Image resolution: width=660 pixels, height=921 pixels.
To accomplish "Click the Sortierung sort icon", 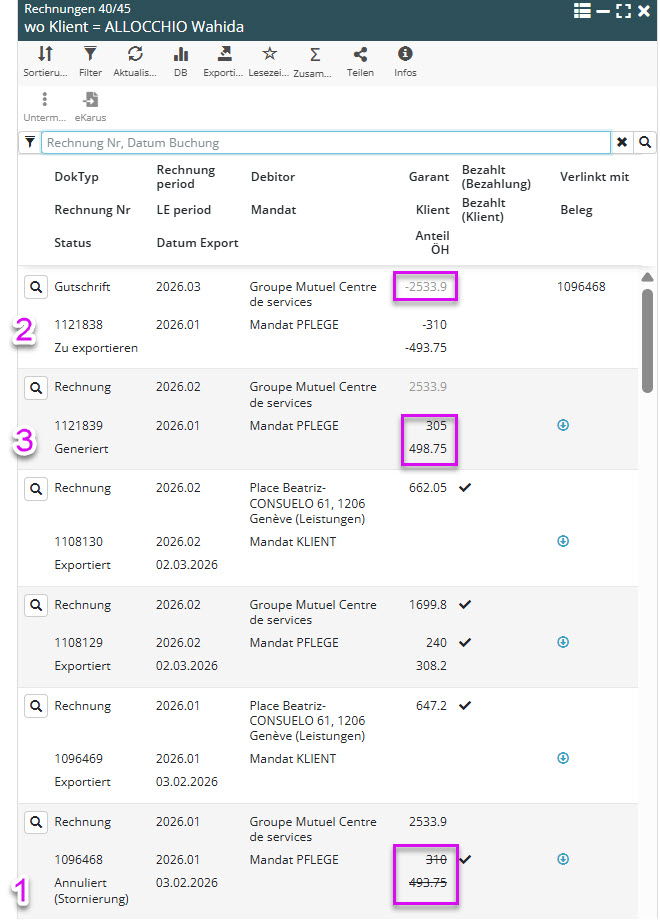I will tap(45, 55).
